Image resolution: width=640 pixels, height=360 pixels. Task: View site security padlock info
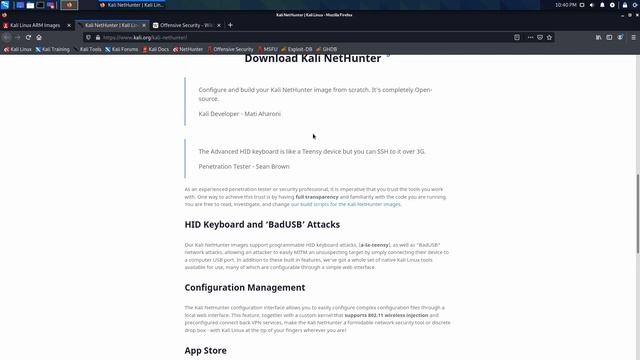[98, 37]
